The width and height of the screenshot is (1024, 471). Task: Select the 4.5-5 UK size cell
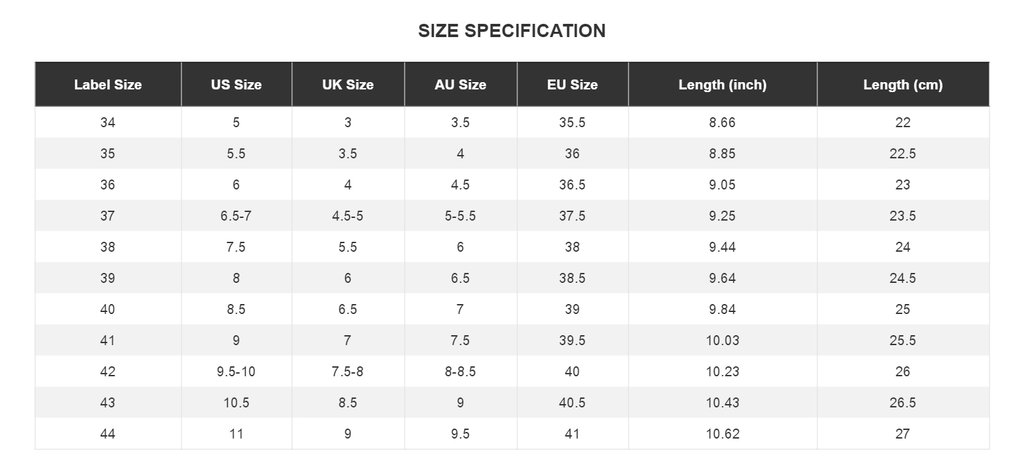[x=348, y=216]
